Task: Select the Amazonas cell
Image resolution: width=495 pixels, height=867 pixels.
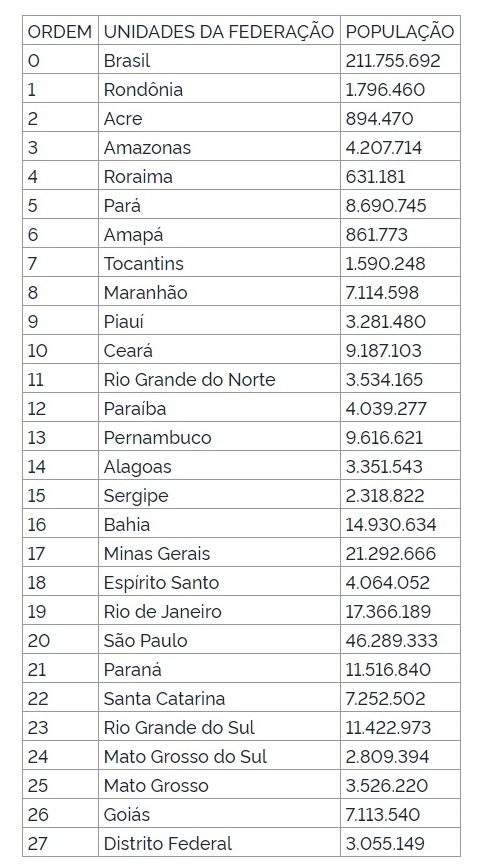Action: [x=219, y=147]
